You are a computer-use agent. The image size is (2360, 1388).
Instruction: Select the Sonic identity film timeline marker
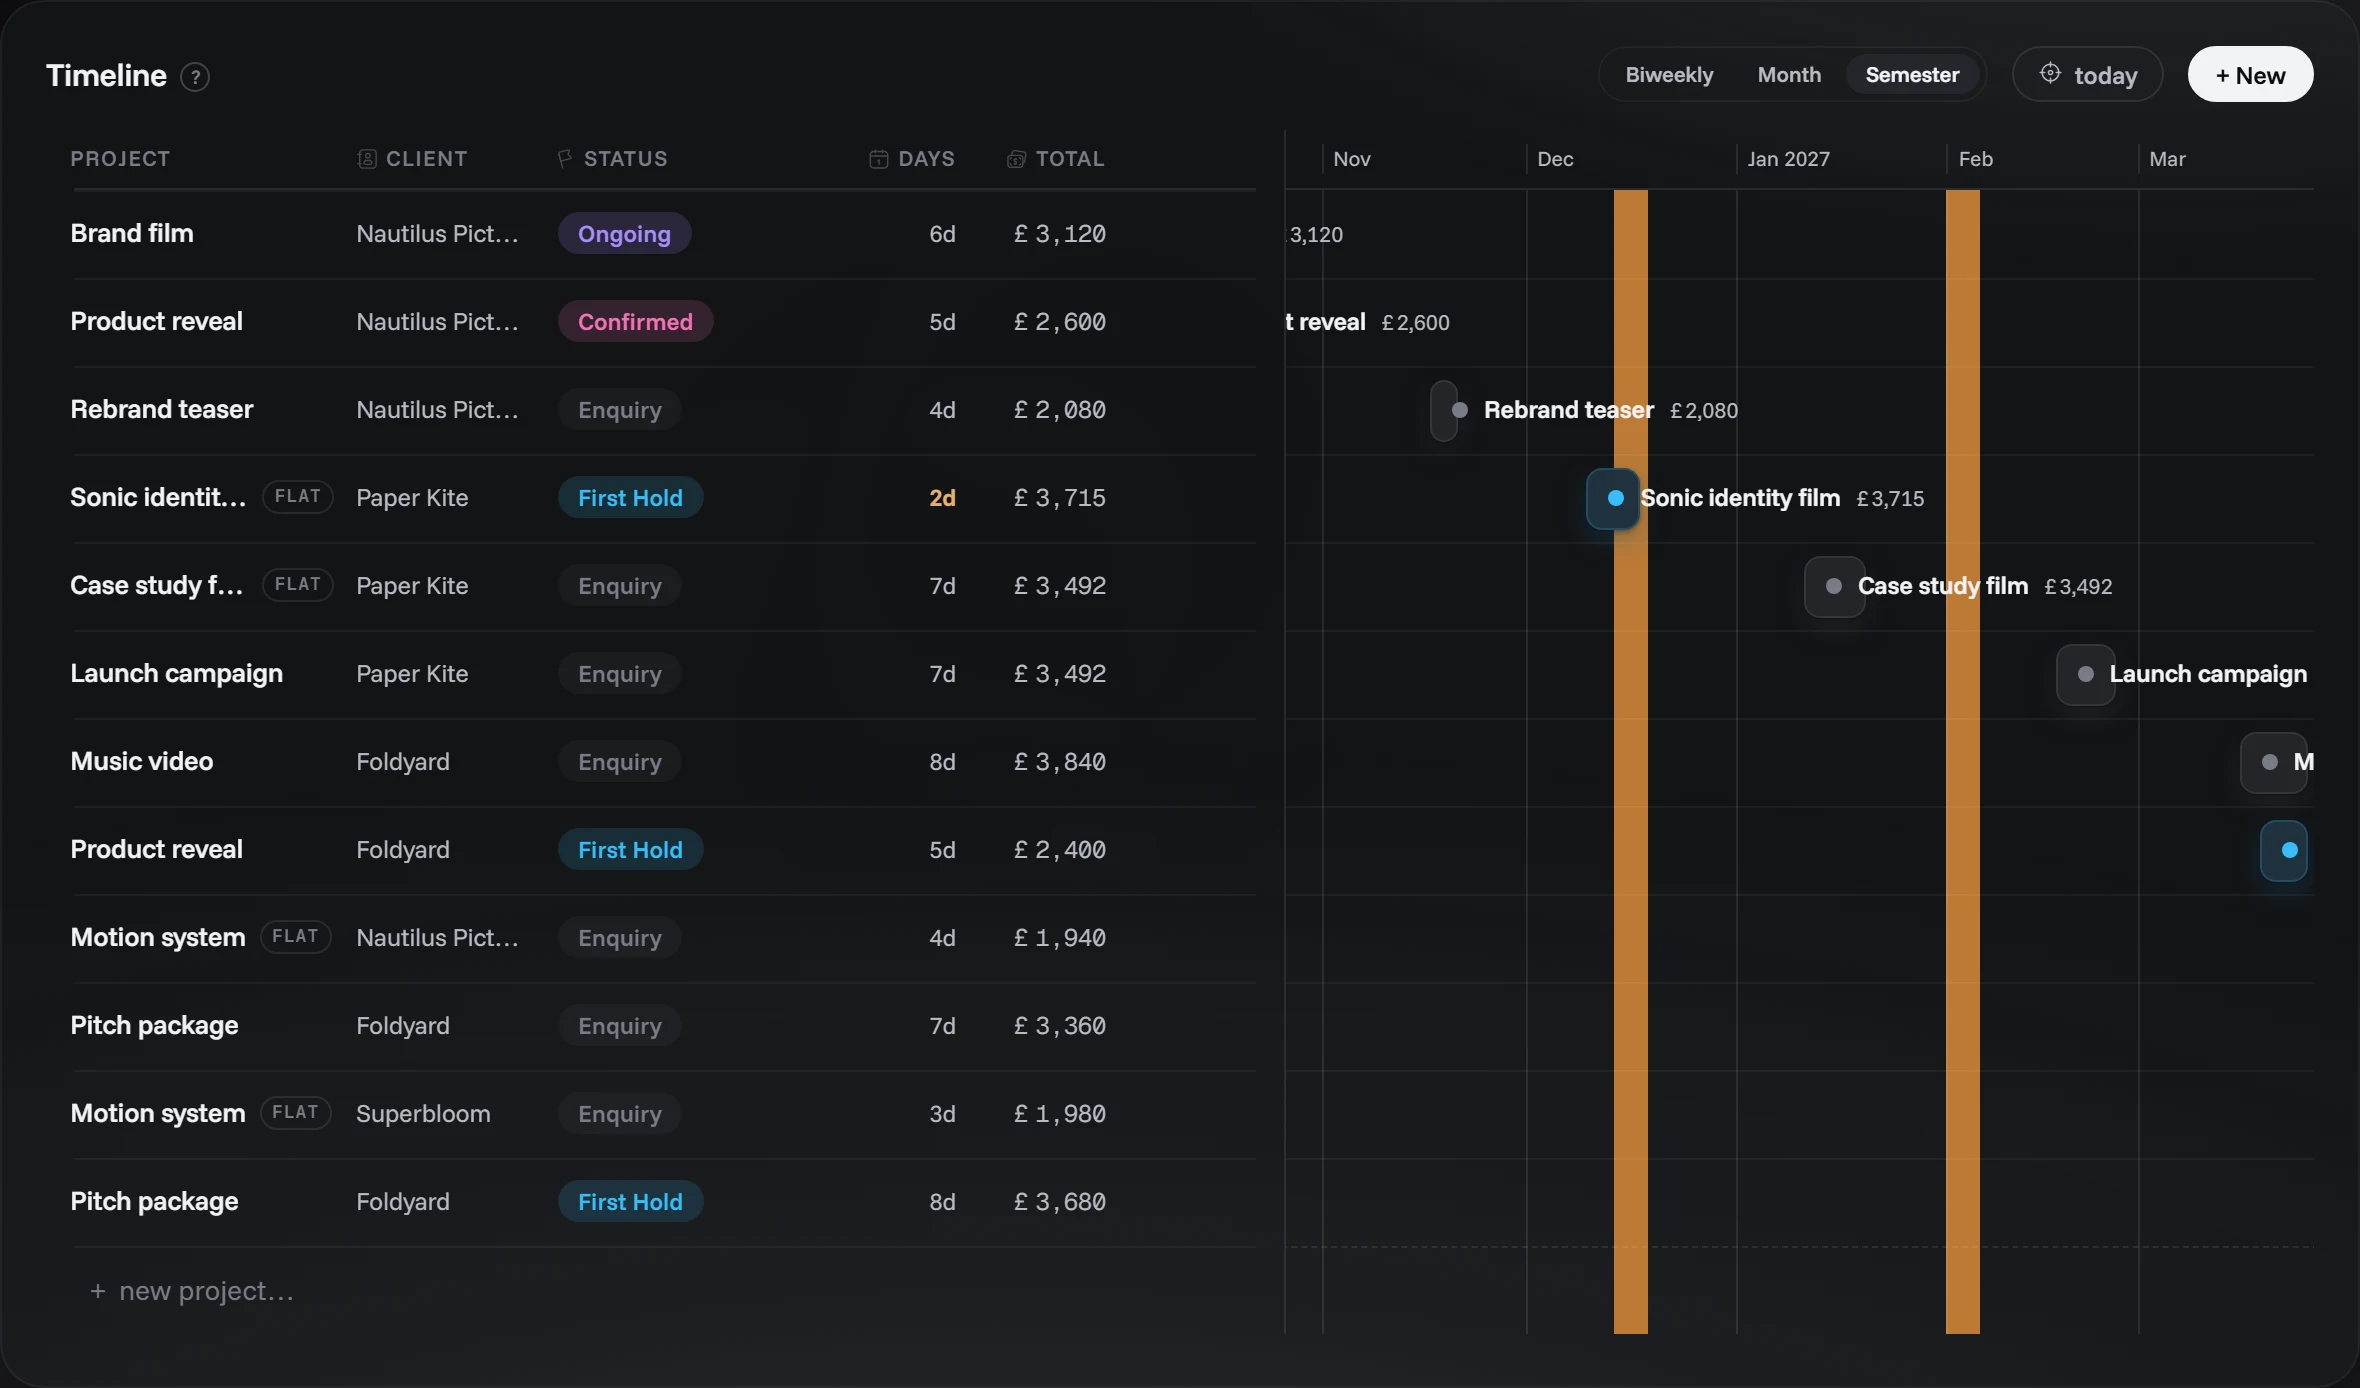tap(1613, 498)
